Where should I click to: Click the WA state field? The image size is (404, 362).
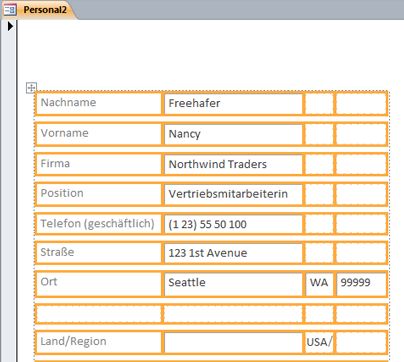pyautogui.click(x=319, y=284)
